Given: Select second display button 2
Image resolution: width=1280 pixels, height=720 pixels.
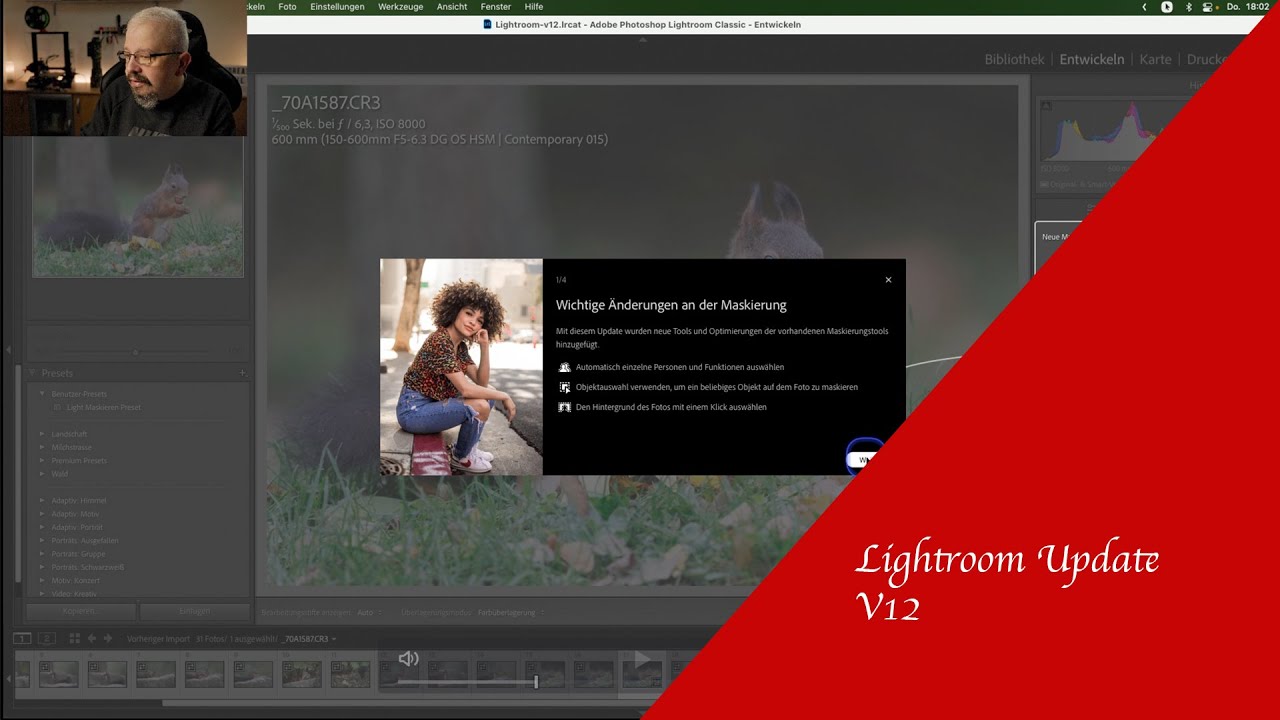Looking at the screenshot, I should [46, 638].
